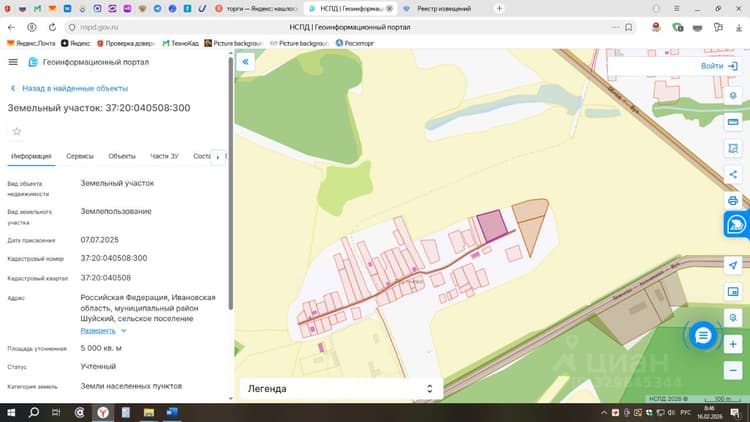Viewport: 750px width, 422px height.
Task: Go back with browser back arrow
Action: [x=11, y=27]
